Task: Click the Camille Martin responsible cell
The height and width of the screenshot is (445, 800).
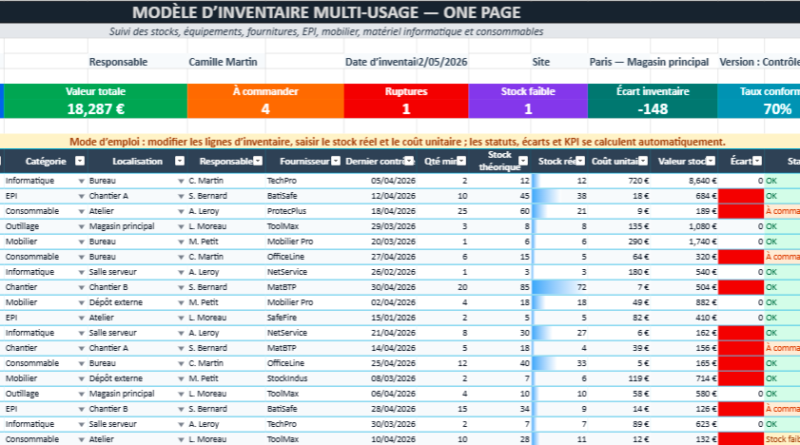Action: pos(226,62)
